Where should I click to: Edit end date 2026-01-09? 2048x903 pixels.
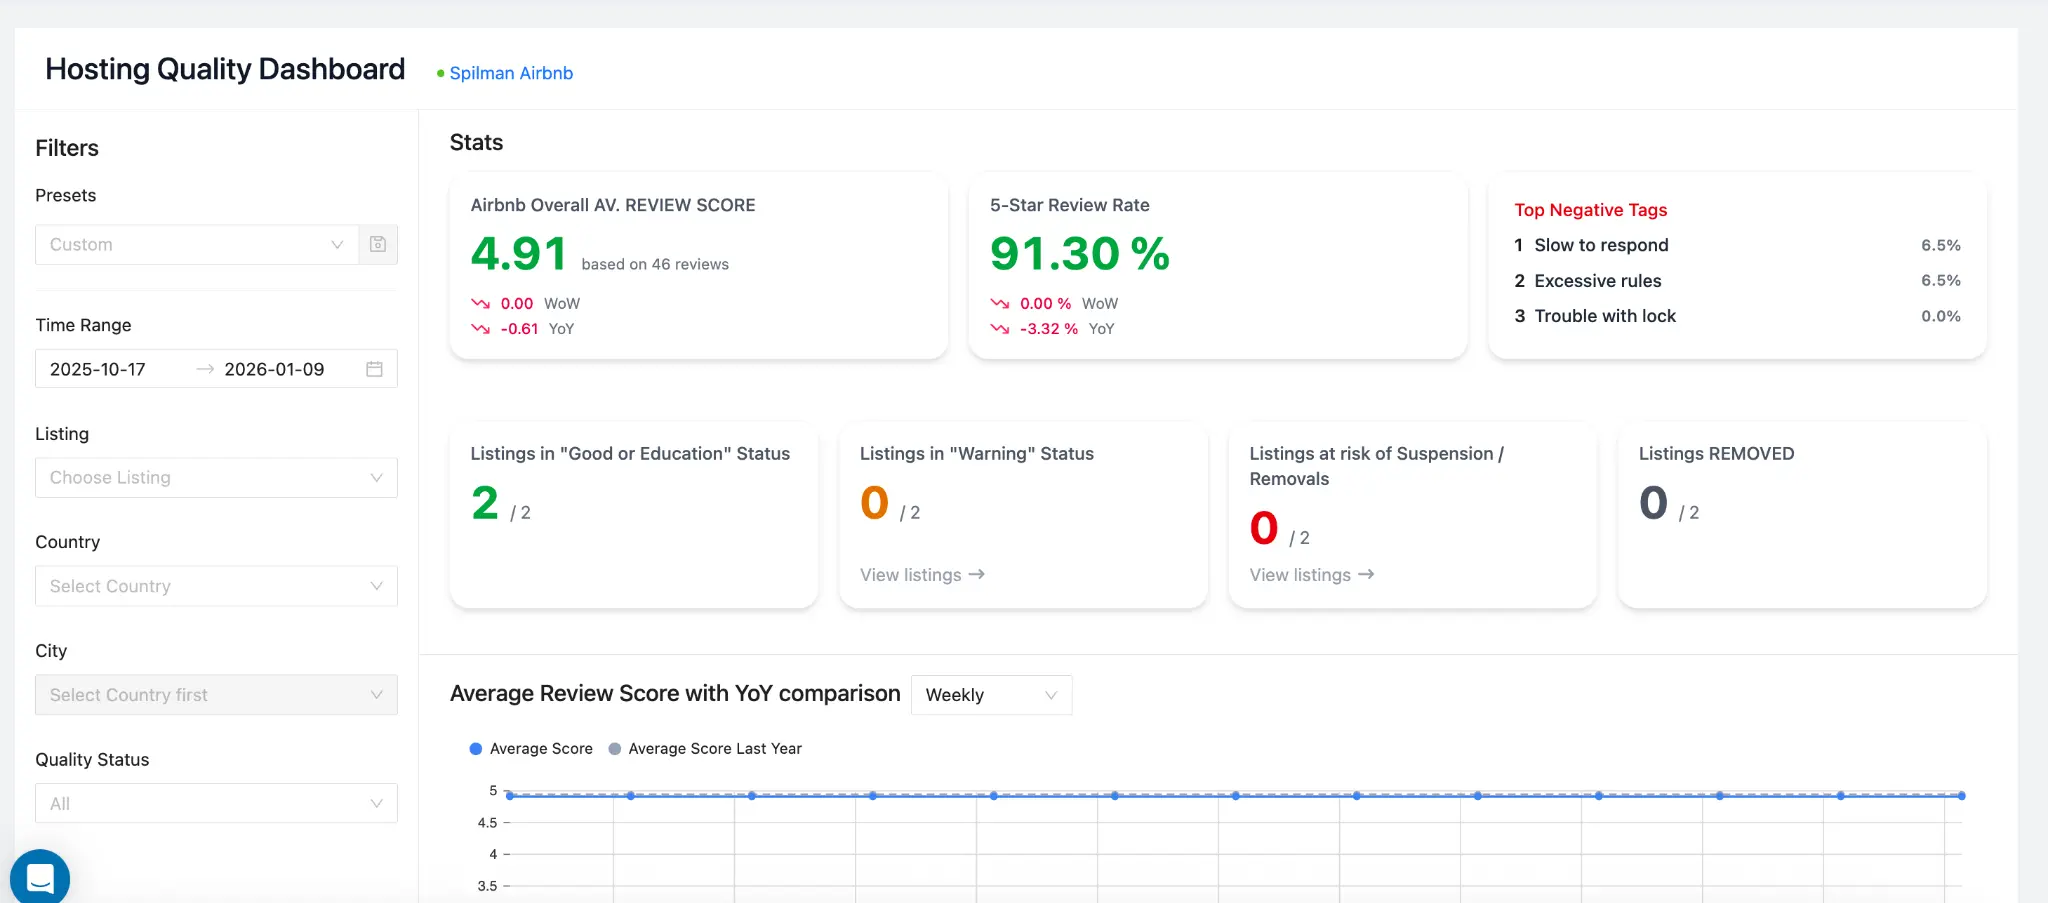click(x=274, y=369)
